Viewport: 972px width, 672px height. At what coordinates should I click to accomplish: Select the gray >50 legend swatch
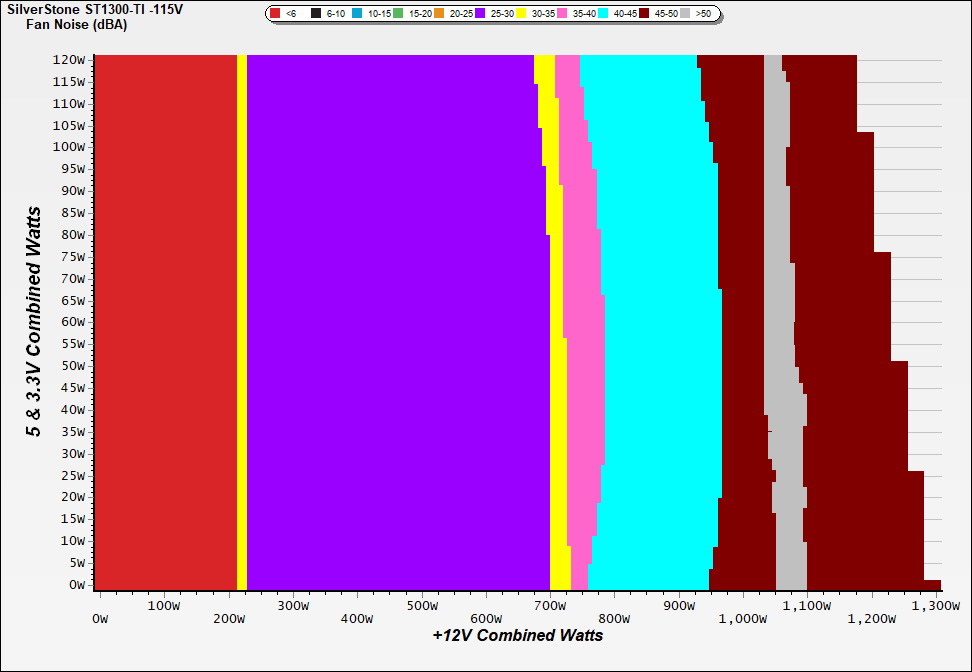coord(686,14)
